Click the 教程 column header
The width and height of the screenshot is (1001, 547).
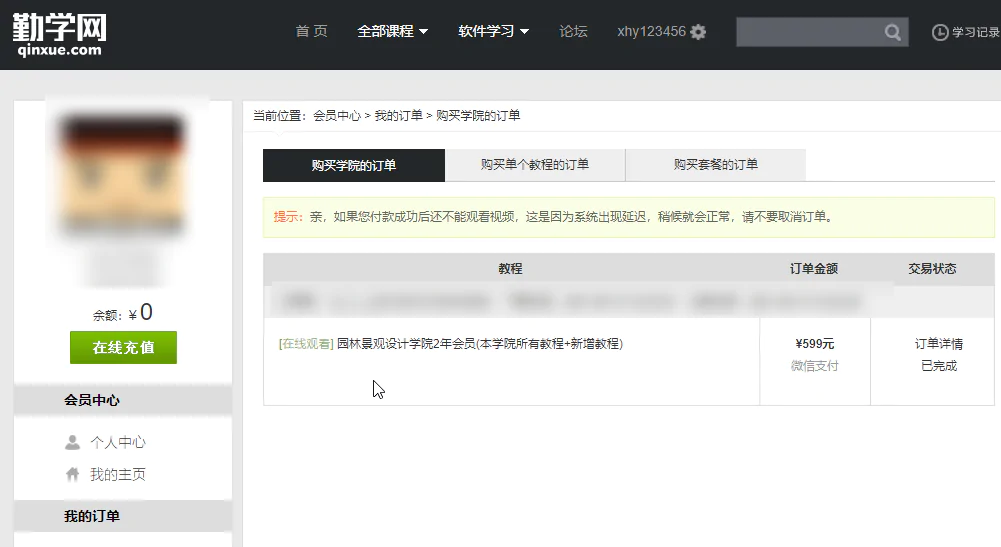pos(510,269)
